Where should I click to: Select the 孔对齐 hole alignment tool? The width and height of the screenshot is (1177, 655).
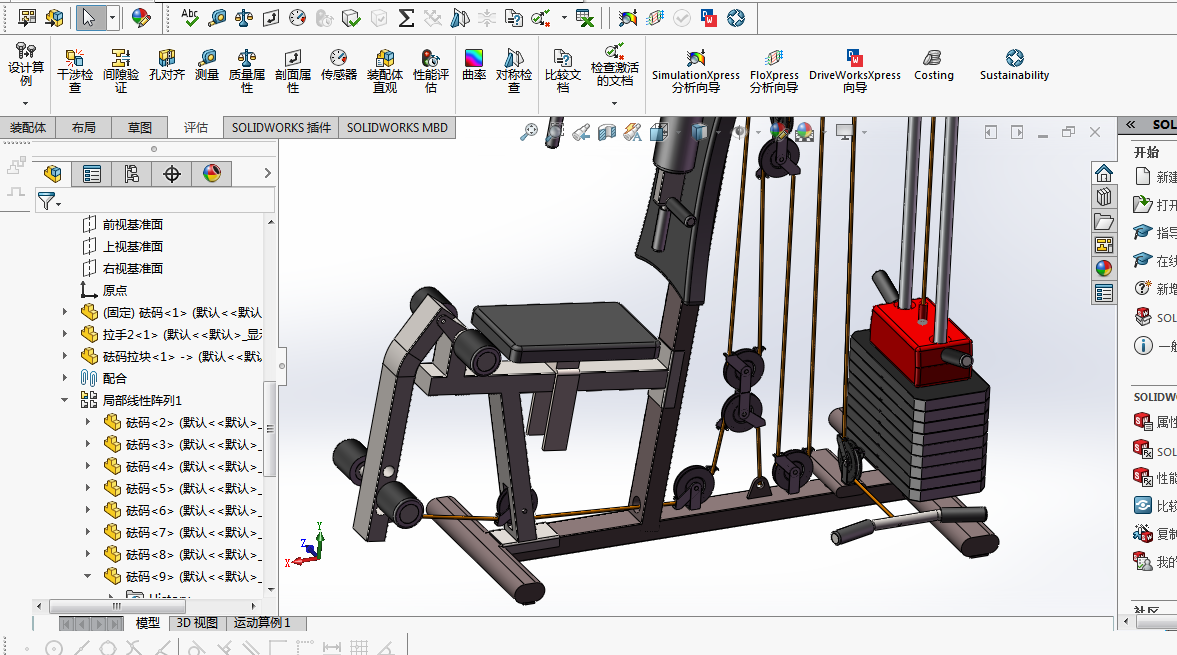pos(167,65)
